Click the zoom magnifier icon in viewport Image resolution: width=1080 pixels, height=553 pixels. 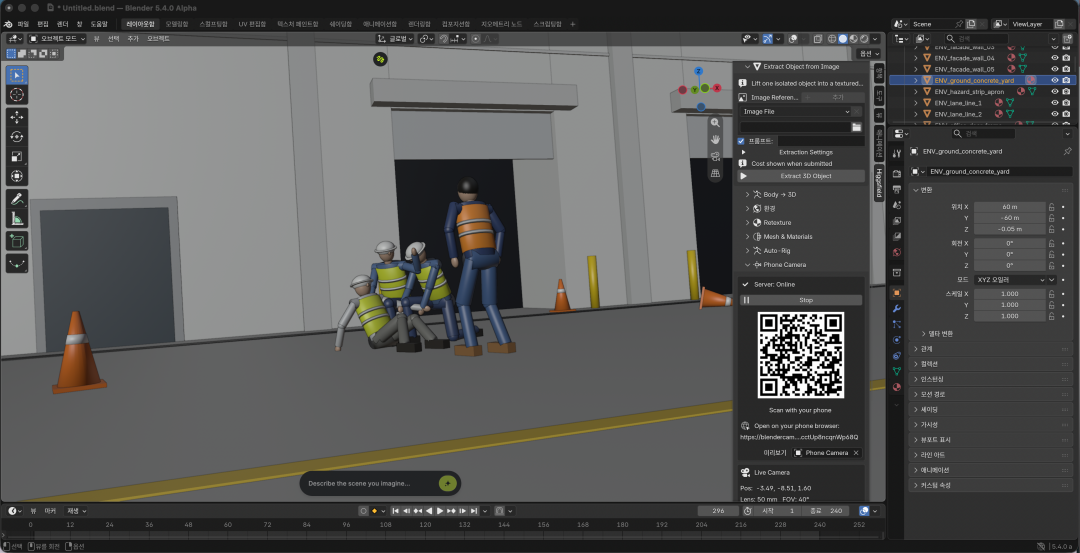[x=715, y=123]
